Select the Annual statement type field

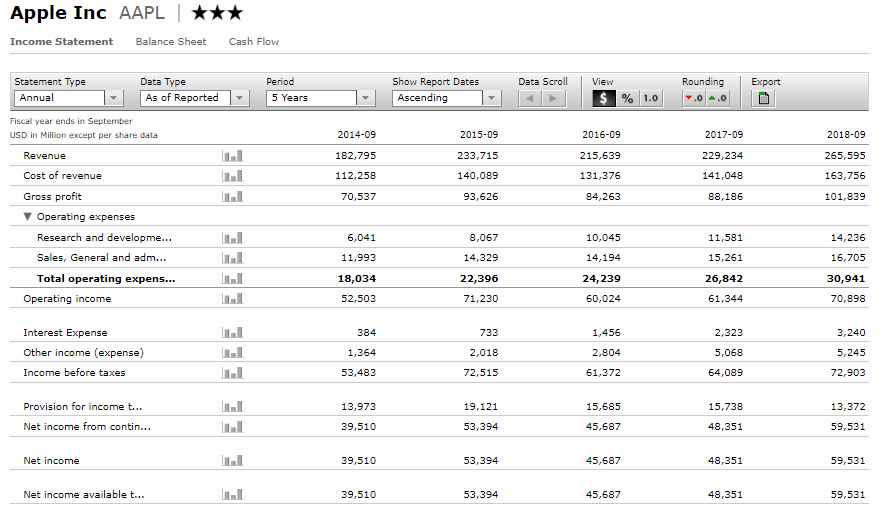tap(60, 98)
